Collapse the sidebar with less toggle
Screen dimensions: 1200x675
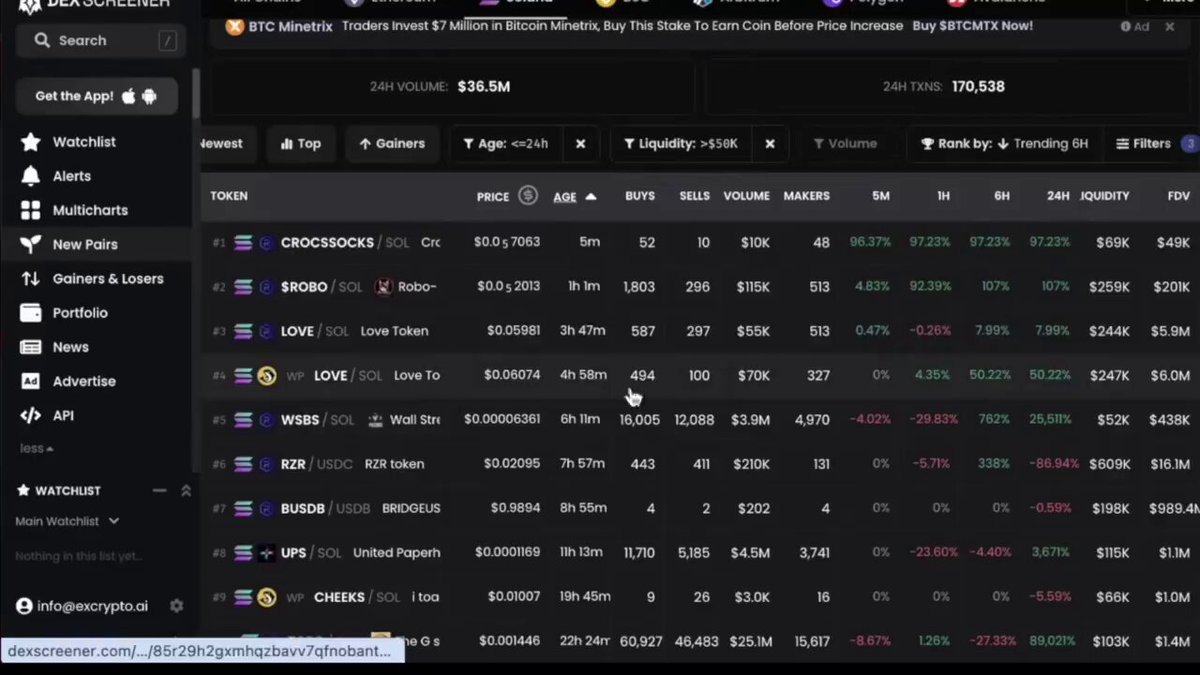[37, 449]
